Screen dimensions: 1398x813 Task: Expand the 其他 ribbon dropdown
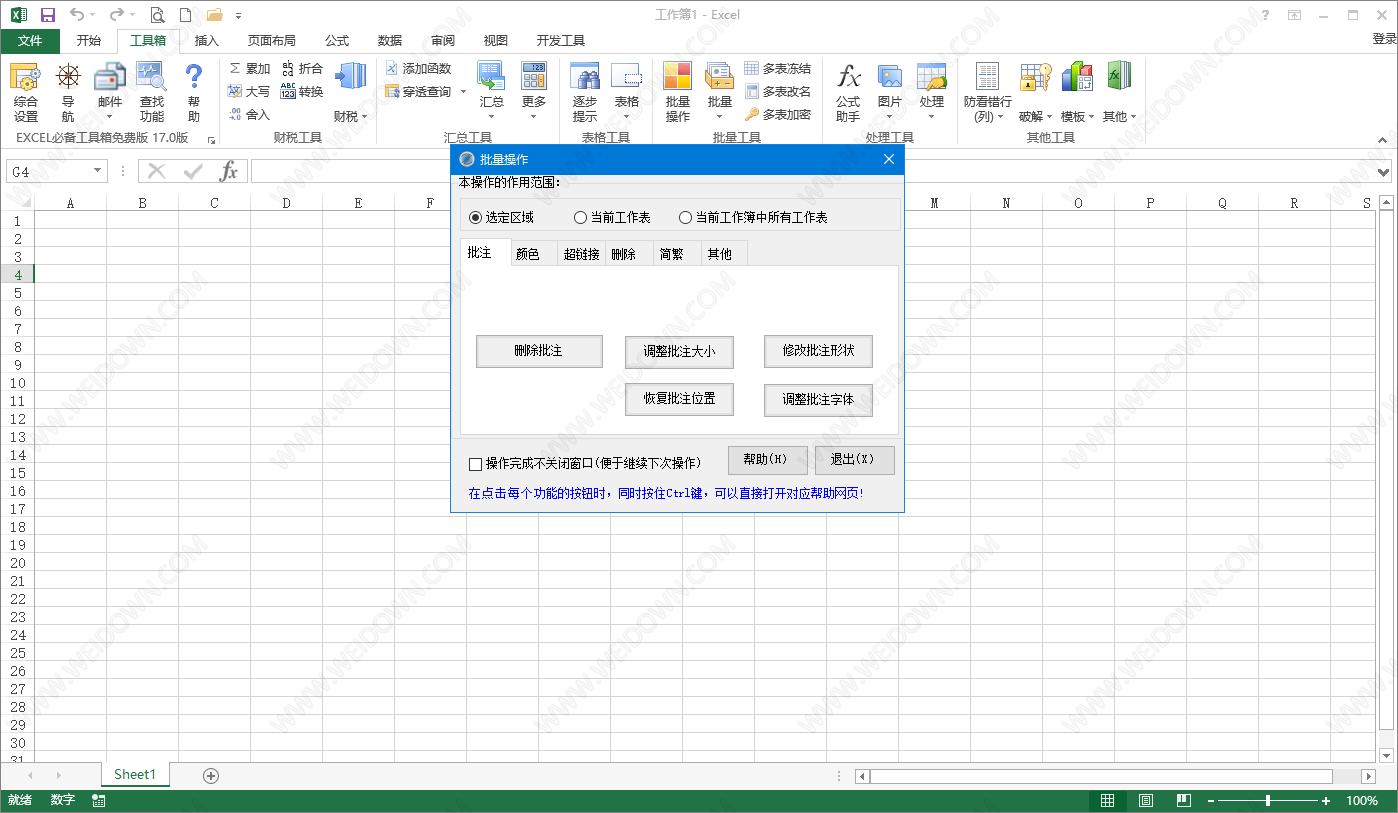[x=1119, y=91]
